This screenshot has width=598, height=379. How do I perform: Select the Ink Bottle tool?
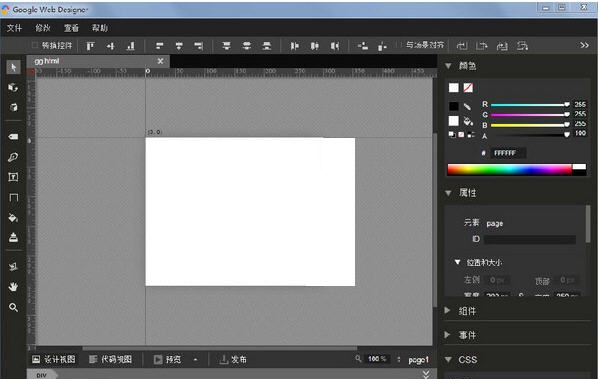click(13, 238)
